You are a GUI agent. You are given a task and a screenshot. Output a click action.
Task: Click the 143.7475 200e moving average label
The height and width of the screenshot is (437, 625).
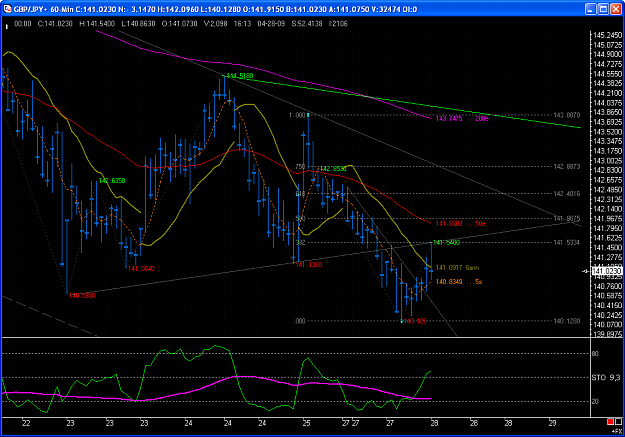click(462, 118)
